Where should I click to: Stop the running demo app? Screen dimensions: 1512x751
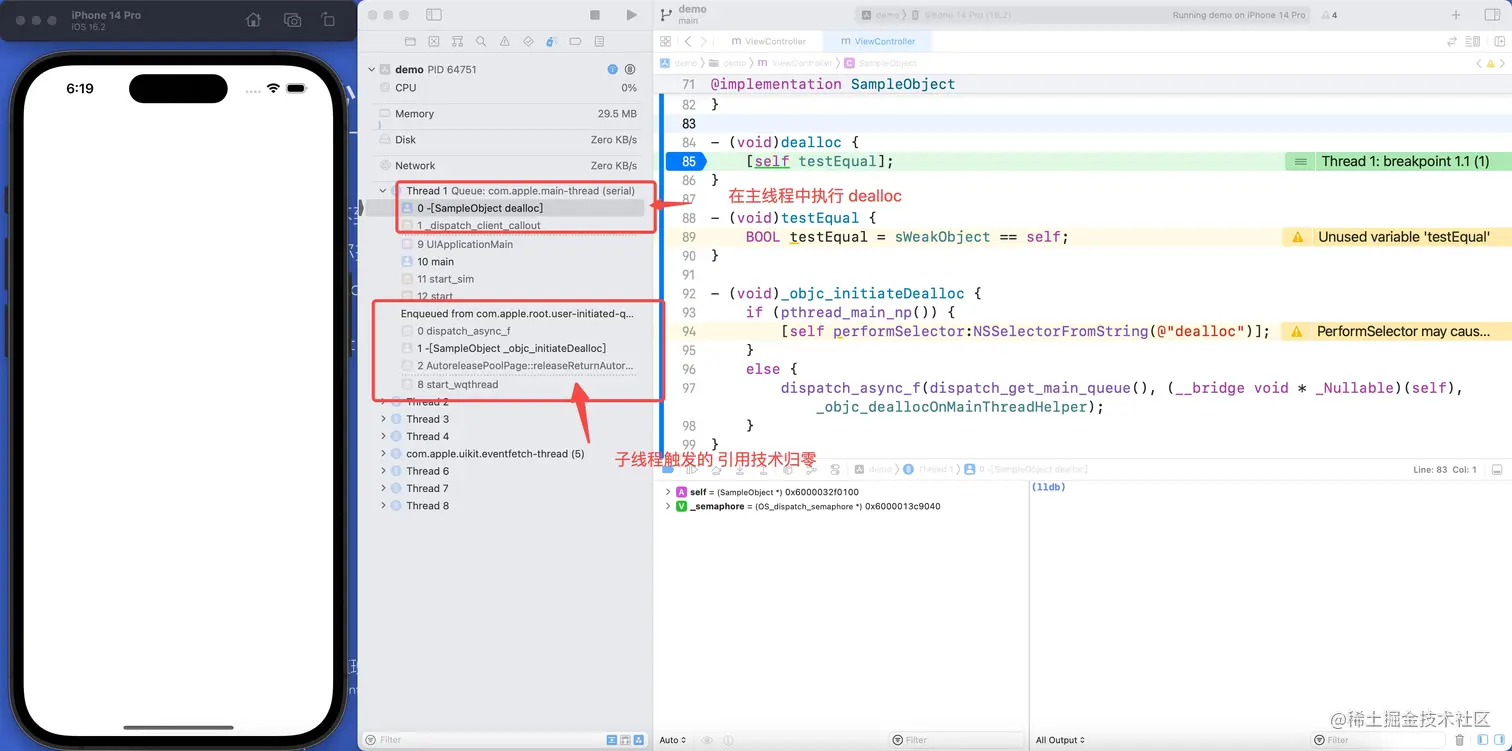point(595,15)
